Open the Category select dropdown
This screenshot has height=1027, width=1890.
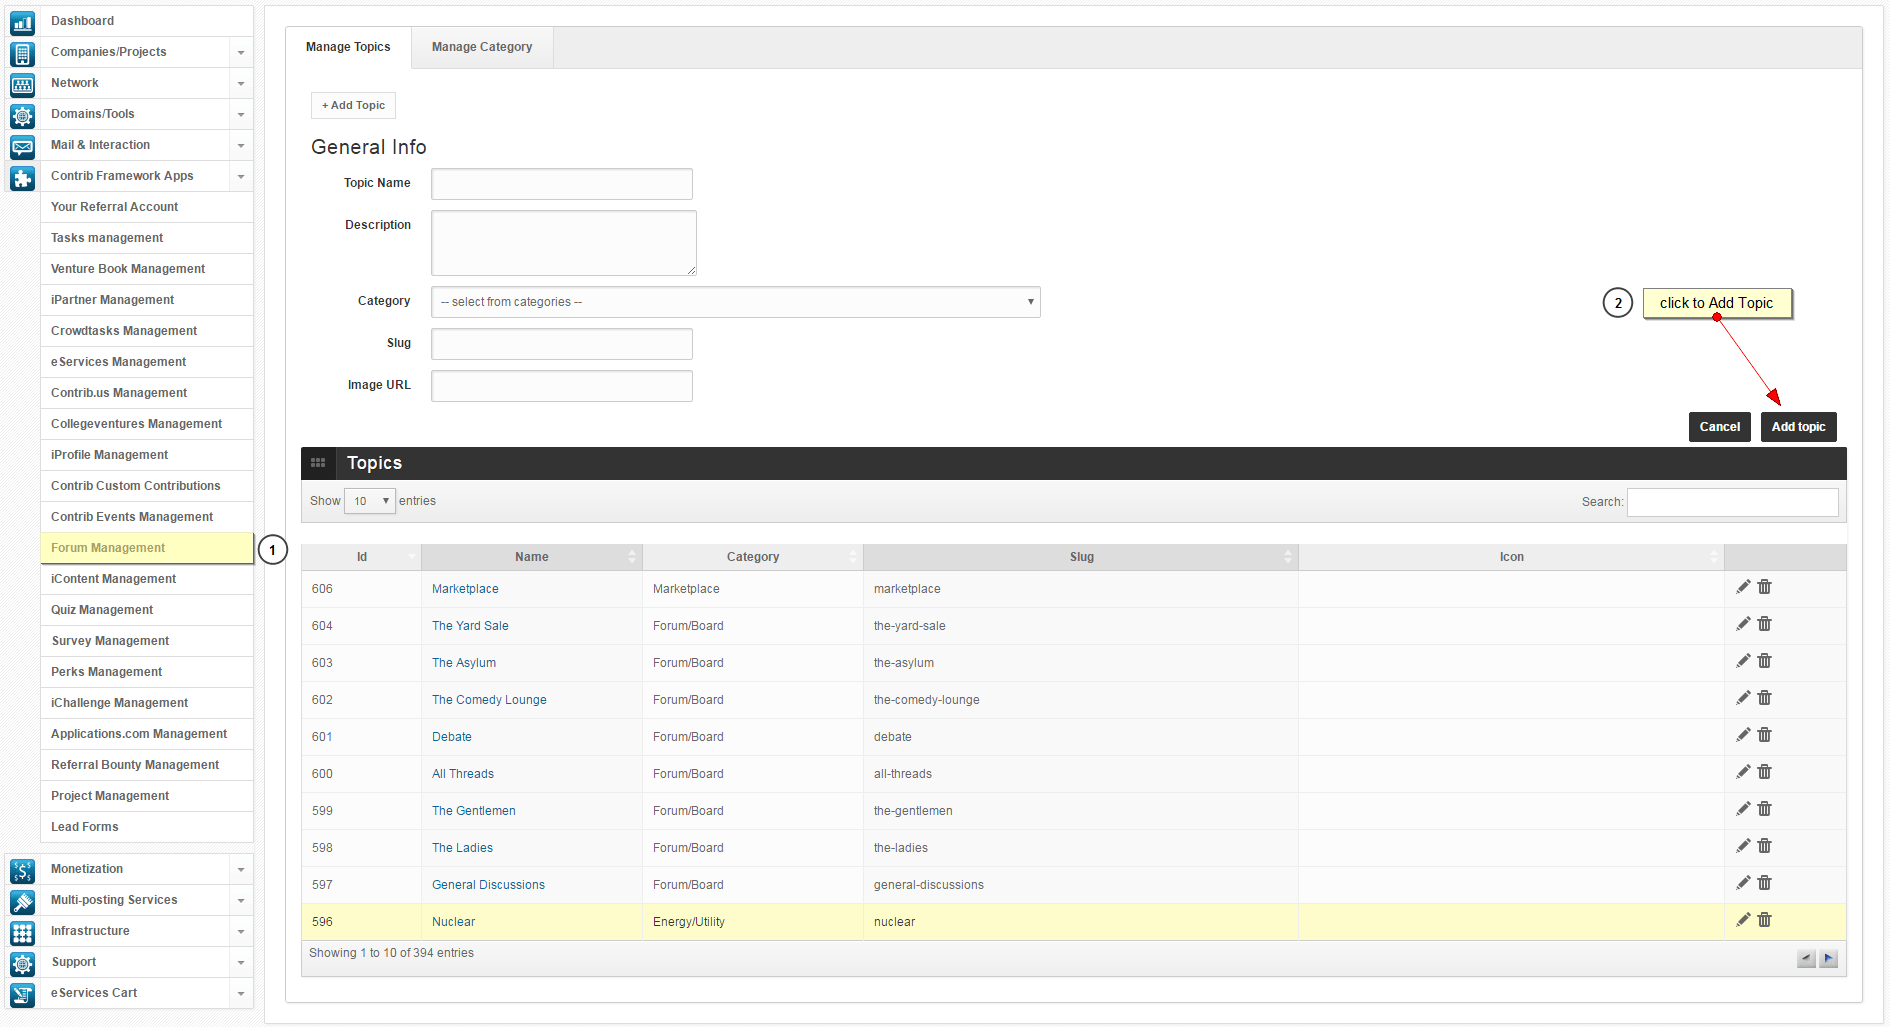[x=736, y=302]
